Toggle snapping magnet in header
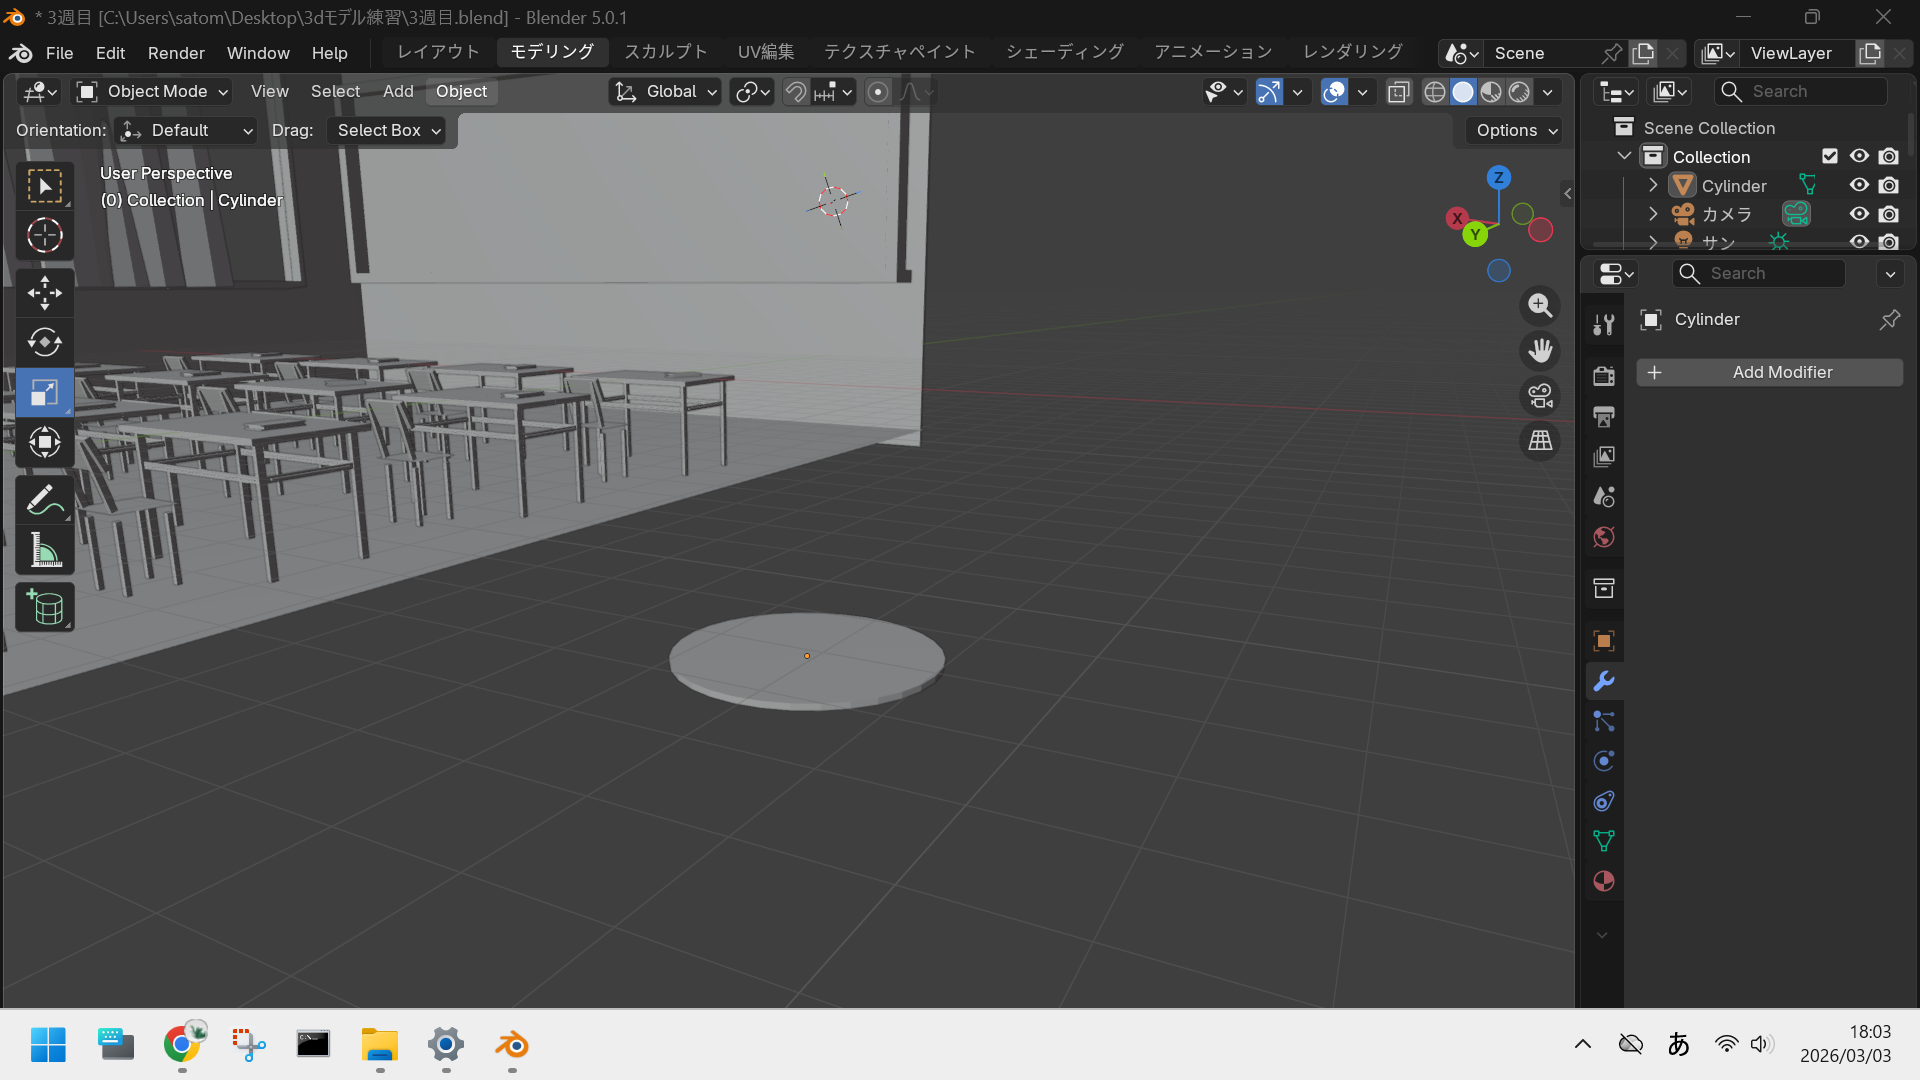This screenshot has height=1080, width=1920. click(795, 92)
